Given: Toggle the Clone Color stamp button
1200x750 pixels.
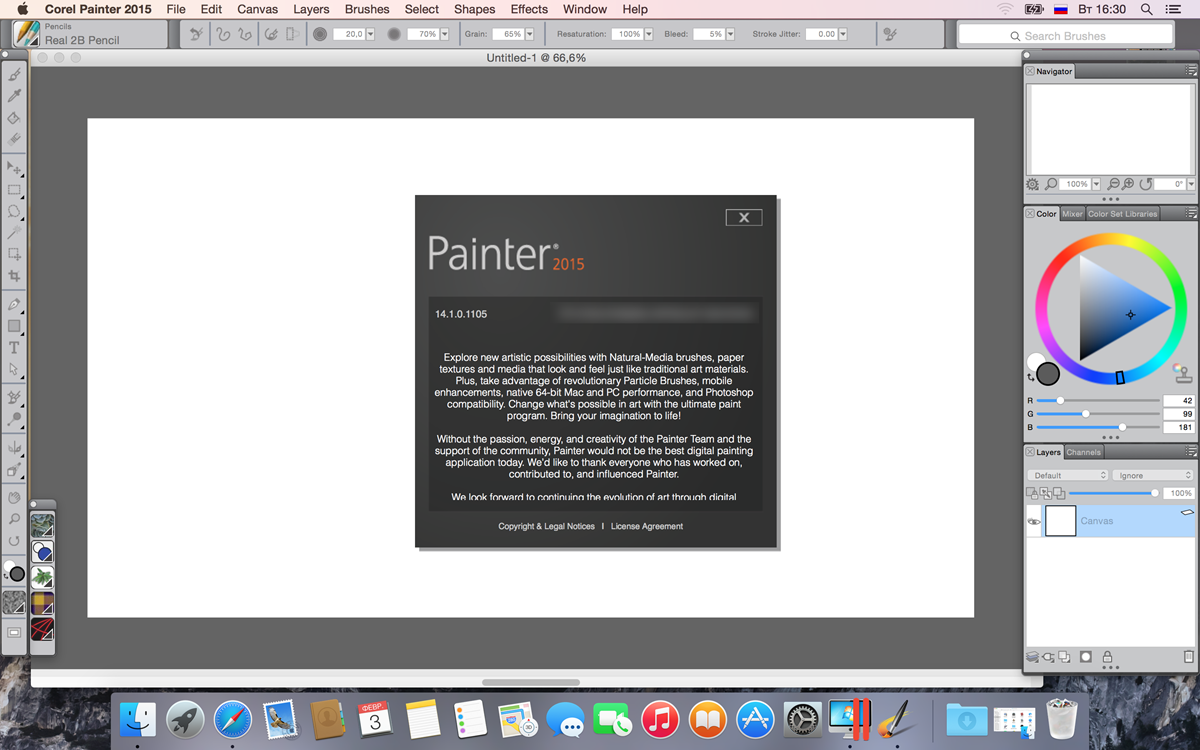Looking at the screenshot, I should pos(1183,374).
